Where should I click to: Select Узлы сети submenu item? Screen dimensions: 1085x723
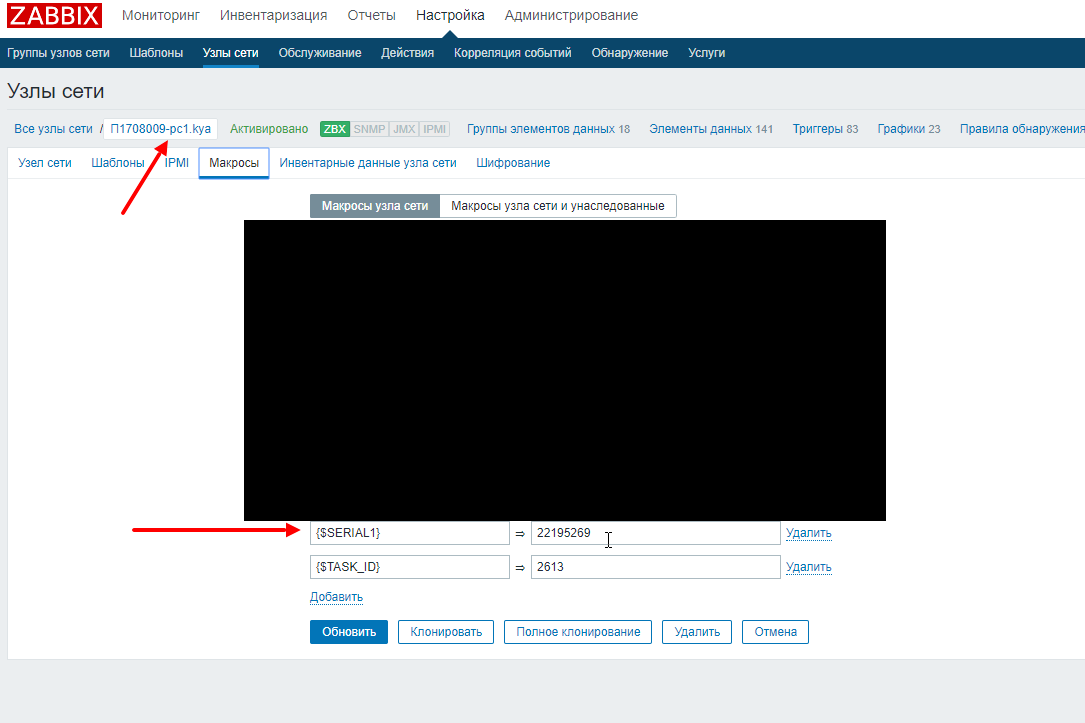pyautogui.click(x=230, y=53)
